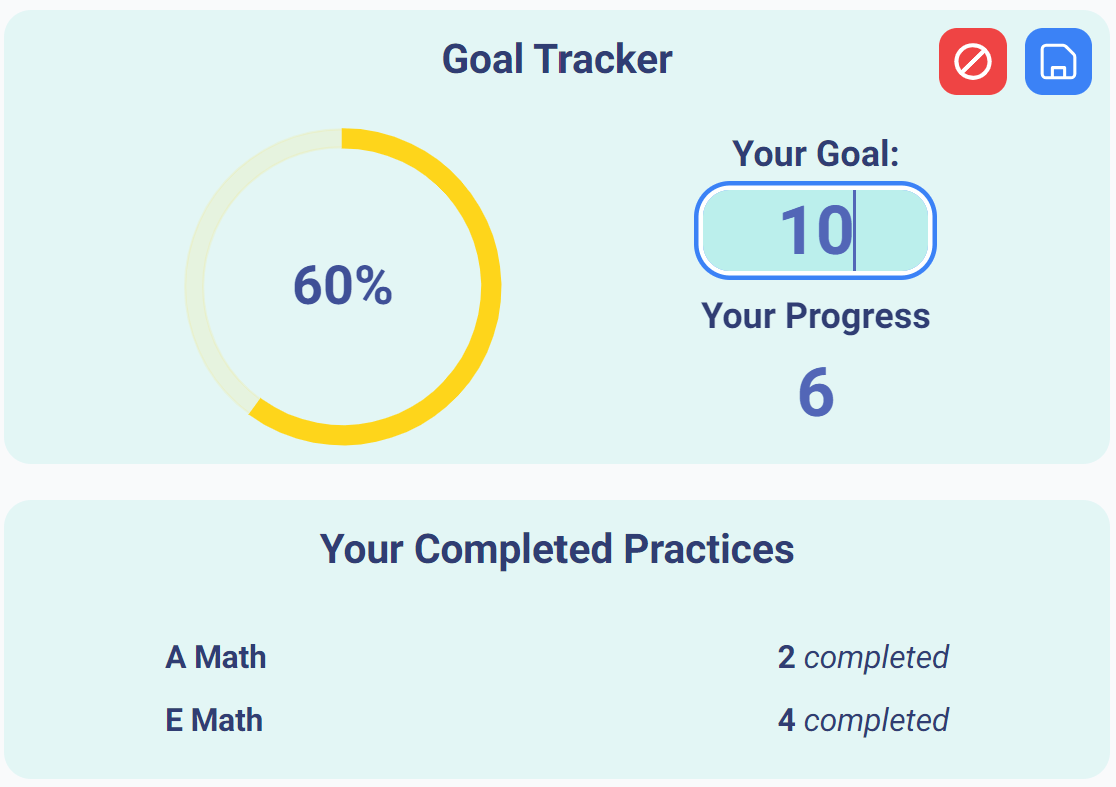Click the "Your Progress" label

click(816, 316)
